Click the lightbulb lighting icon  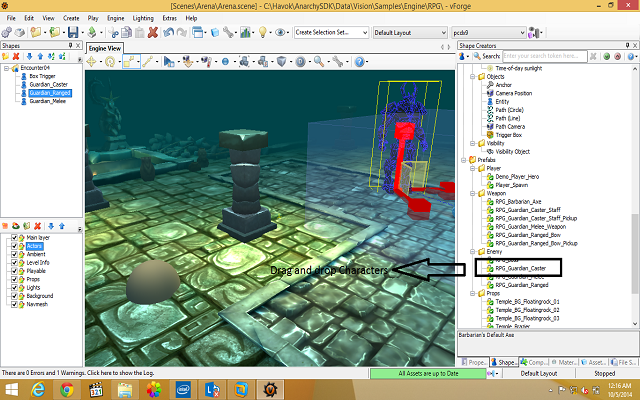click(x=262, y=32)
